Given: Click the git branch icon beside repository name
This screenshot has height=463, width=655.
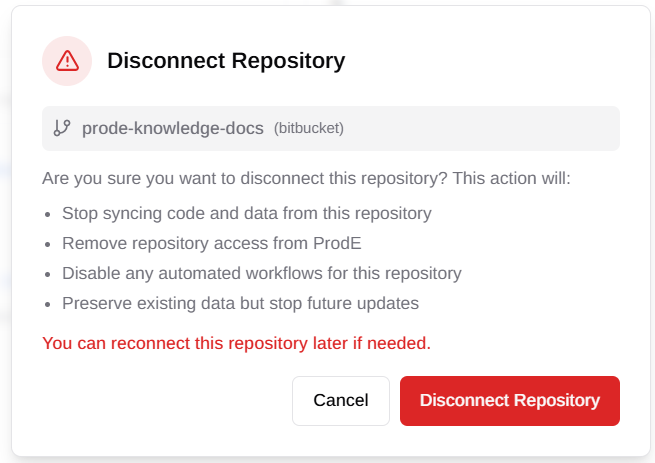Looking at the screenshot, I should (x=62, y=128).
